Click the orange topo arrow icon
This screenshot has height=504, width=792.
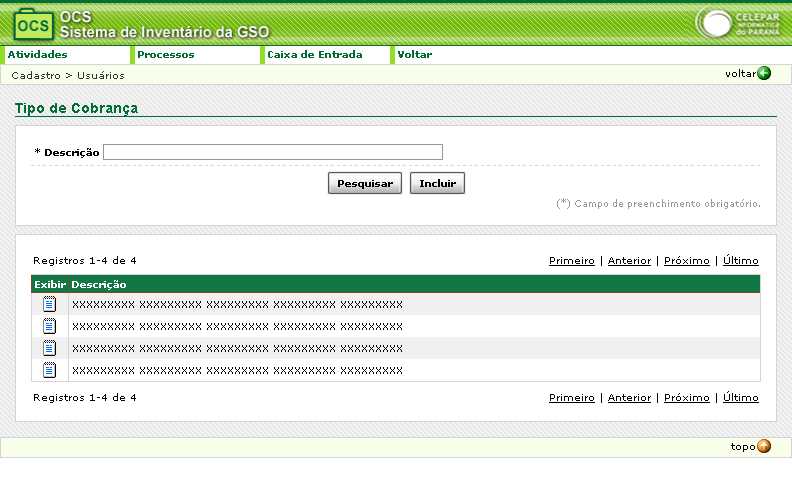[764, 446]
